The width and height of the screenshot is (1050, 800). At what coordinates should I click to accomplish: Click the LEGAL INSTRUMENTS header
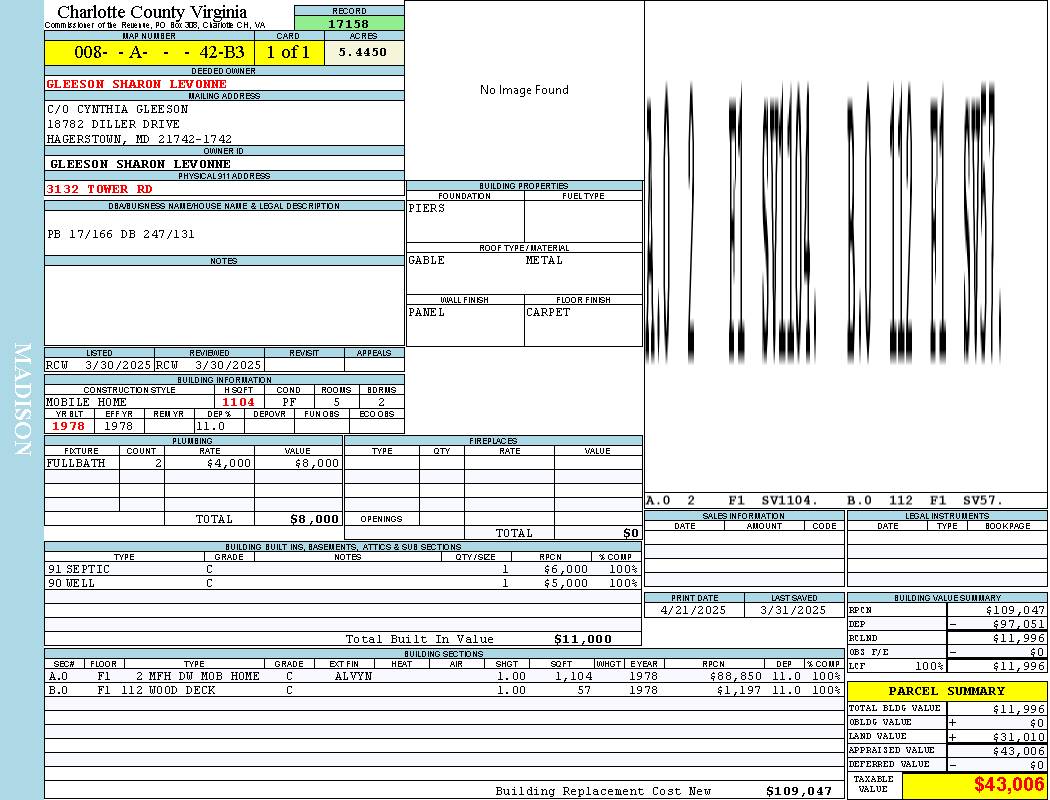pyautogui.click(x=947, y=515)
